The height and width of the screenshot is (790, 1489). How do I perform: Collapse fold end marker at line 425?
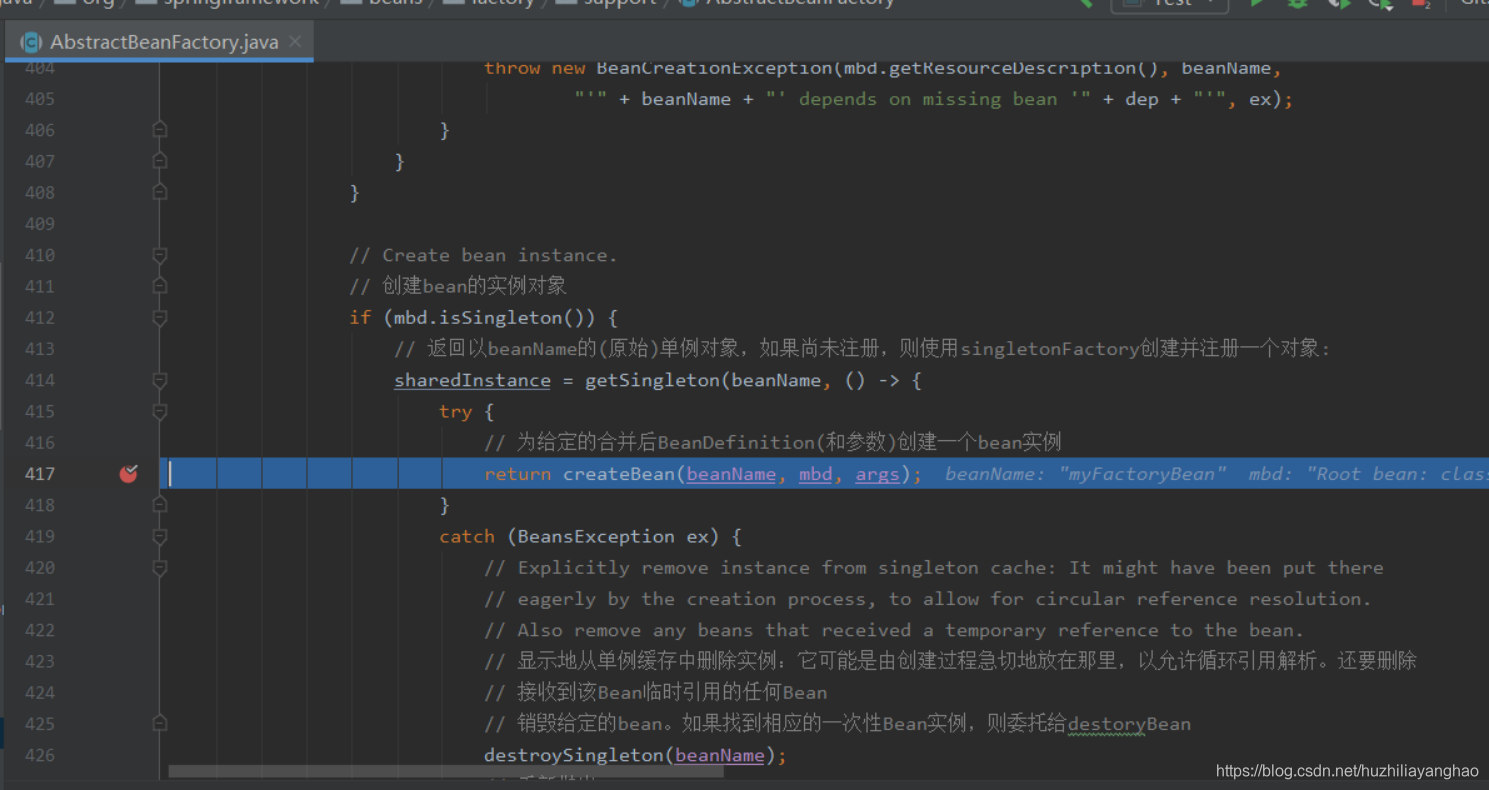pyautogui.click(x=159, y=723)
